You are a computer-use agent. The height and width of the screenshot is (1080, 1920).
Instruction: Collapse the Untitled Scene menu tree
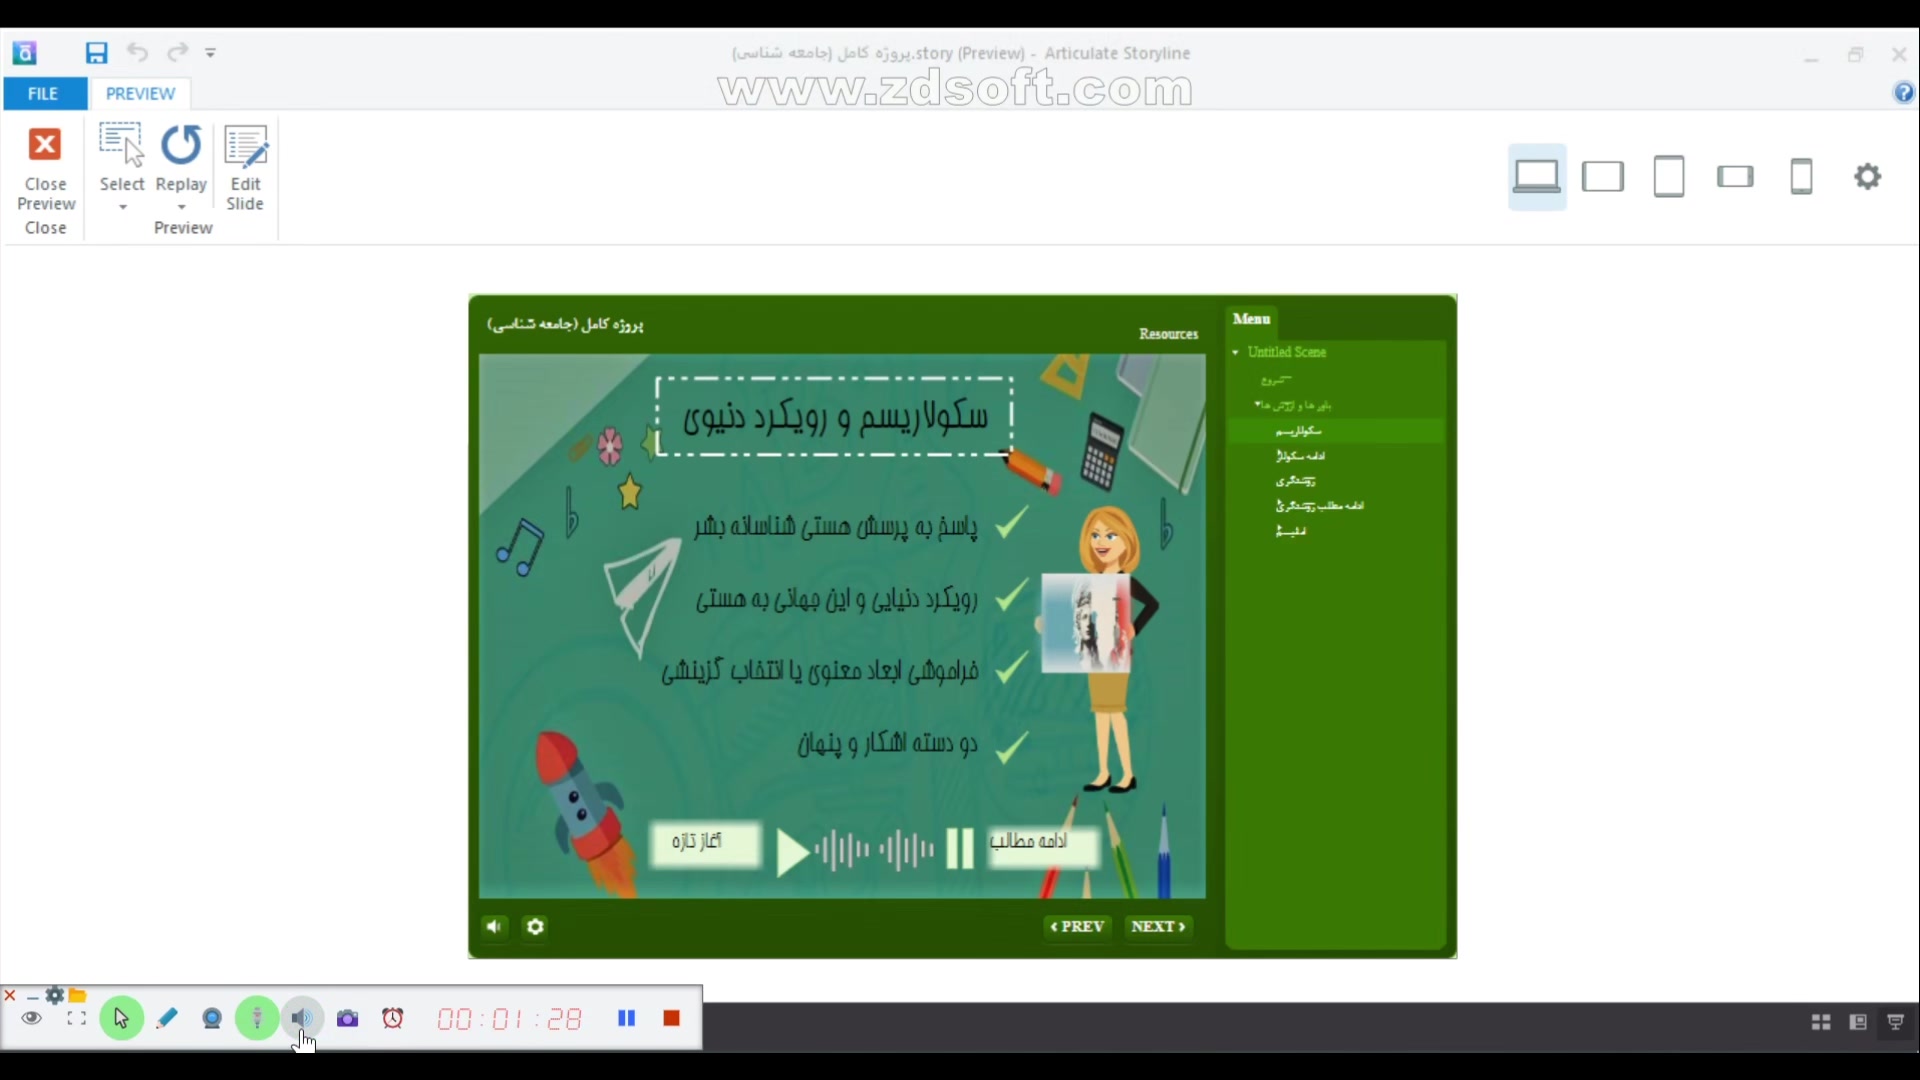1236,352
